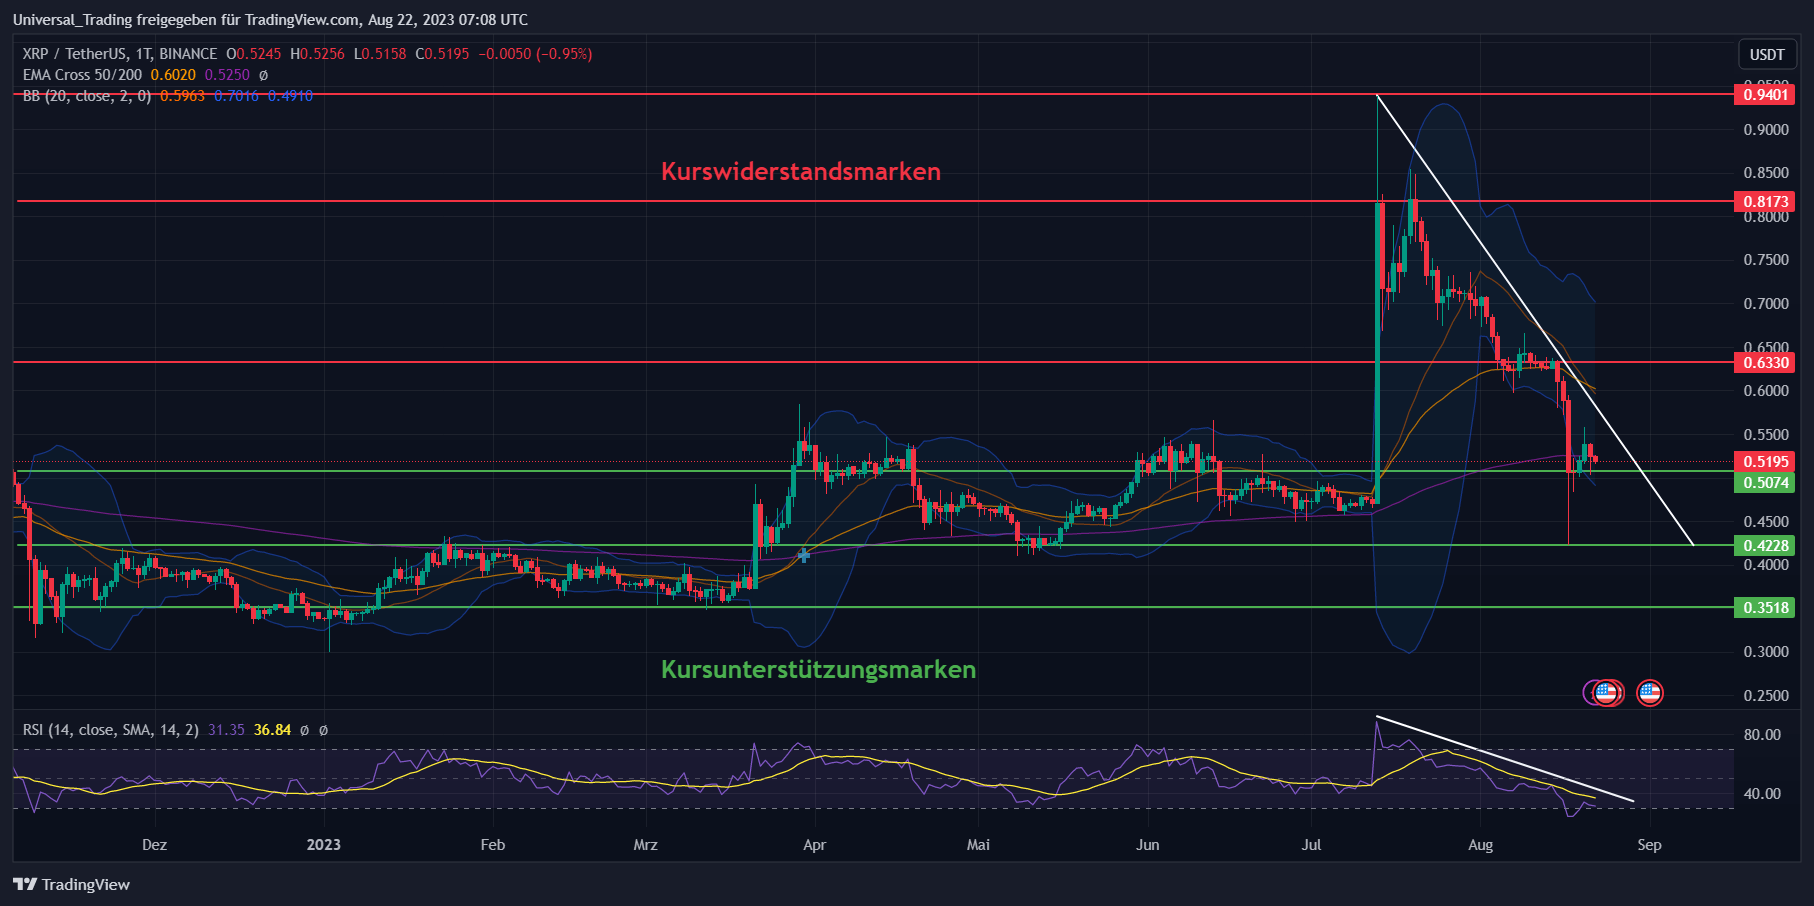
Task: Select the red 0.8173 resistance price label
Action: pos(1765,202)
